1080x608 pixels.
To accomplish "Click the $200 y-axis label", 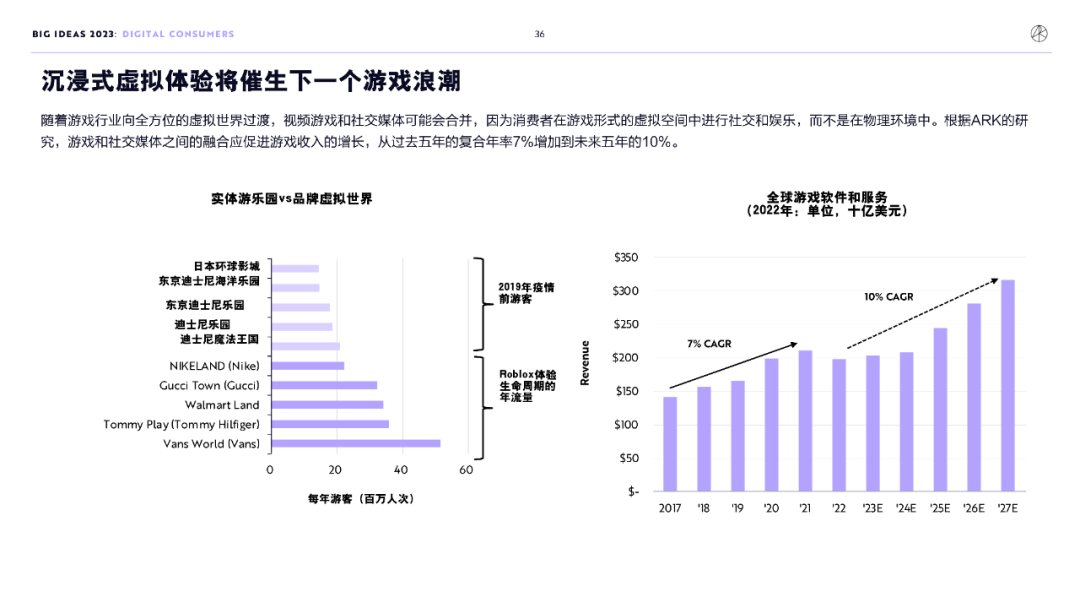I will (x=626, y=357).
